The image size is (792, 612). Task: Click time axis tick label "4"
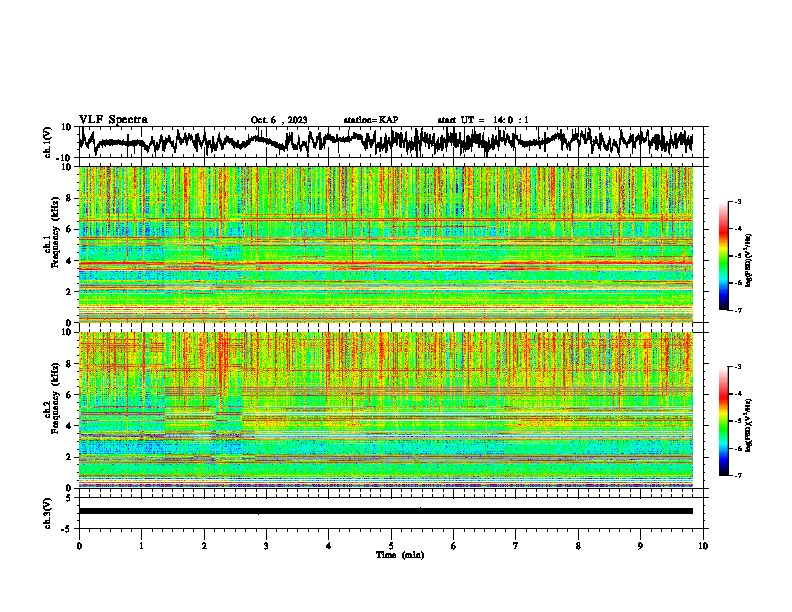click(329, 546)
